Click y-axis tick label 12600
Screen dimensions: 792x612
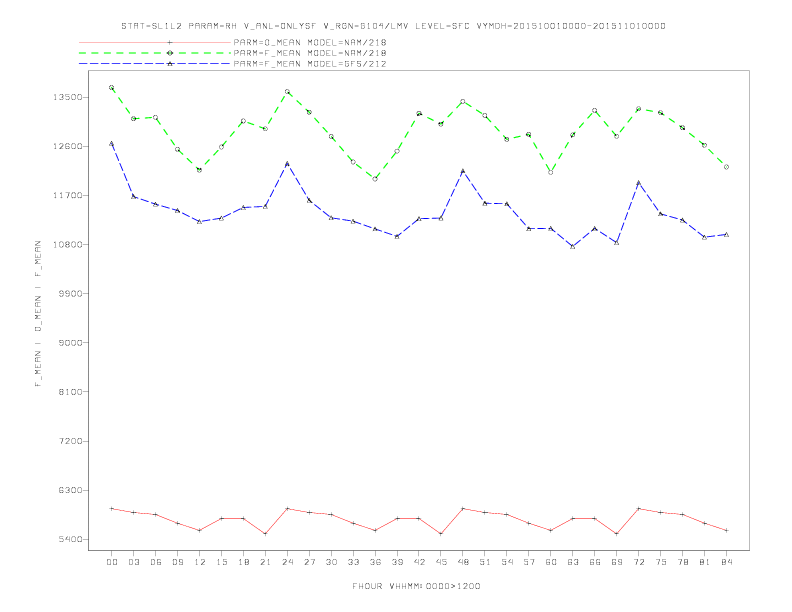pos(68,146)
